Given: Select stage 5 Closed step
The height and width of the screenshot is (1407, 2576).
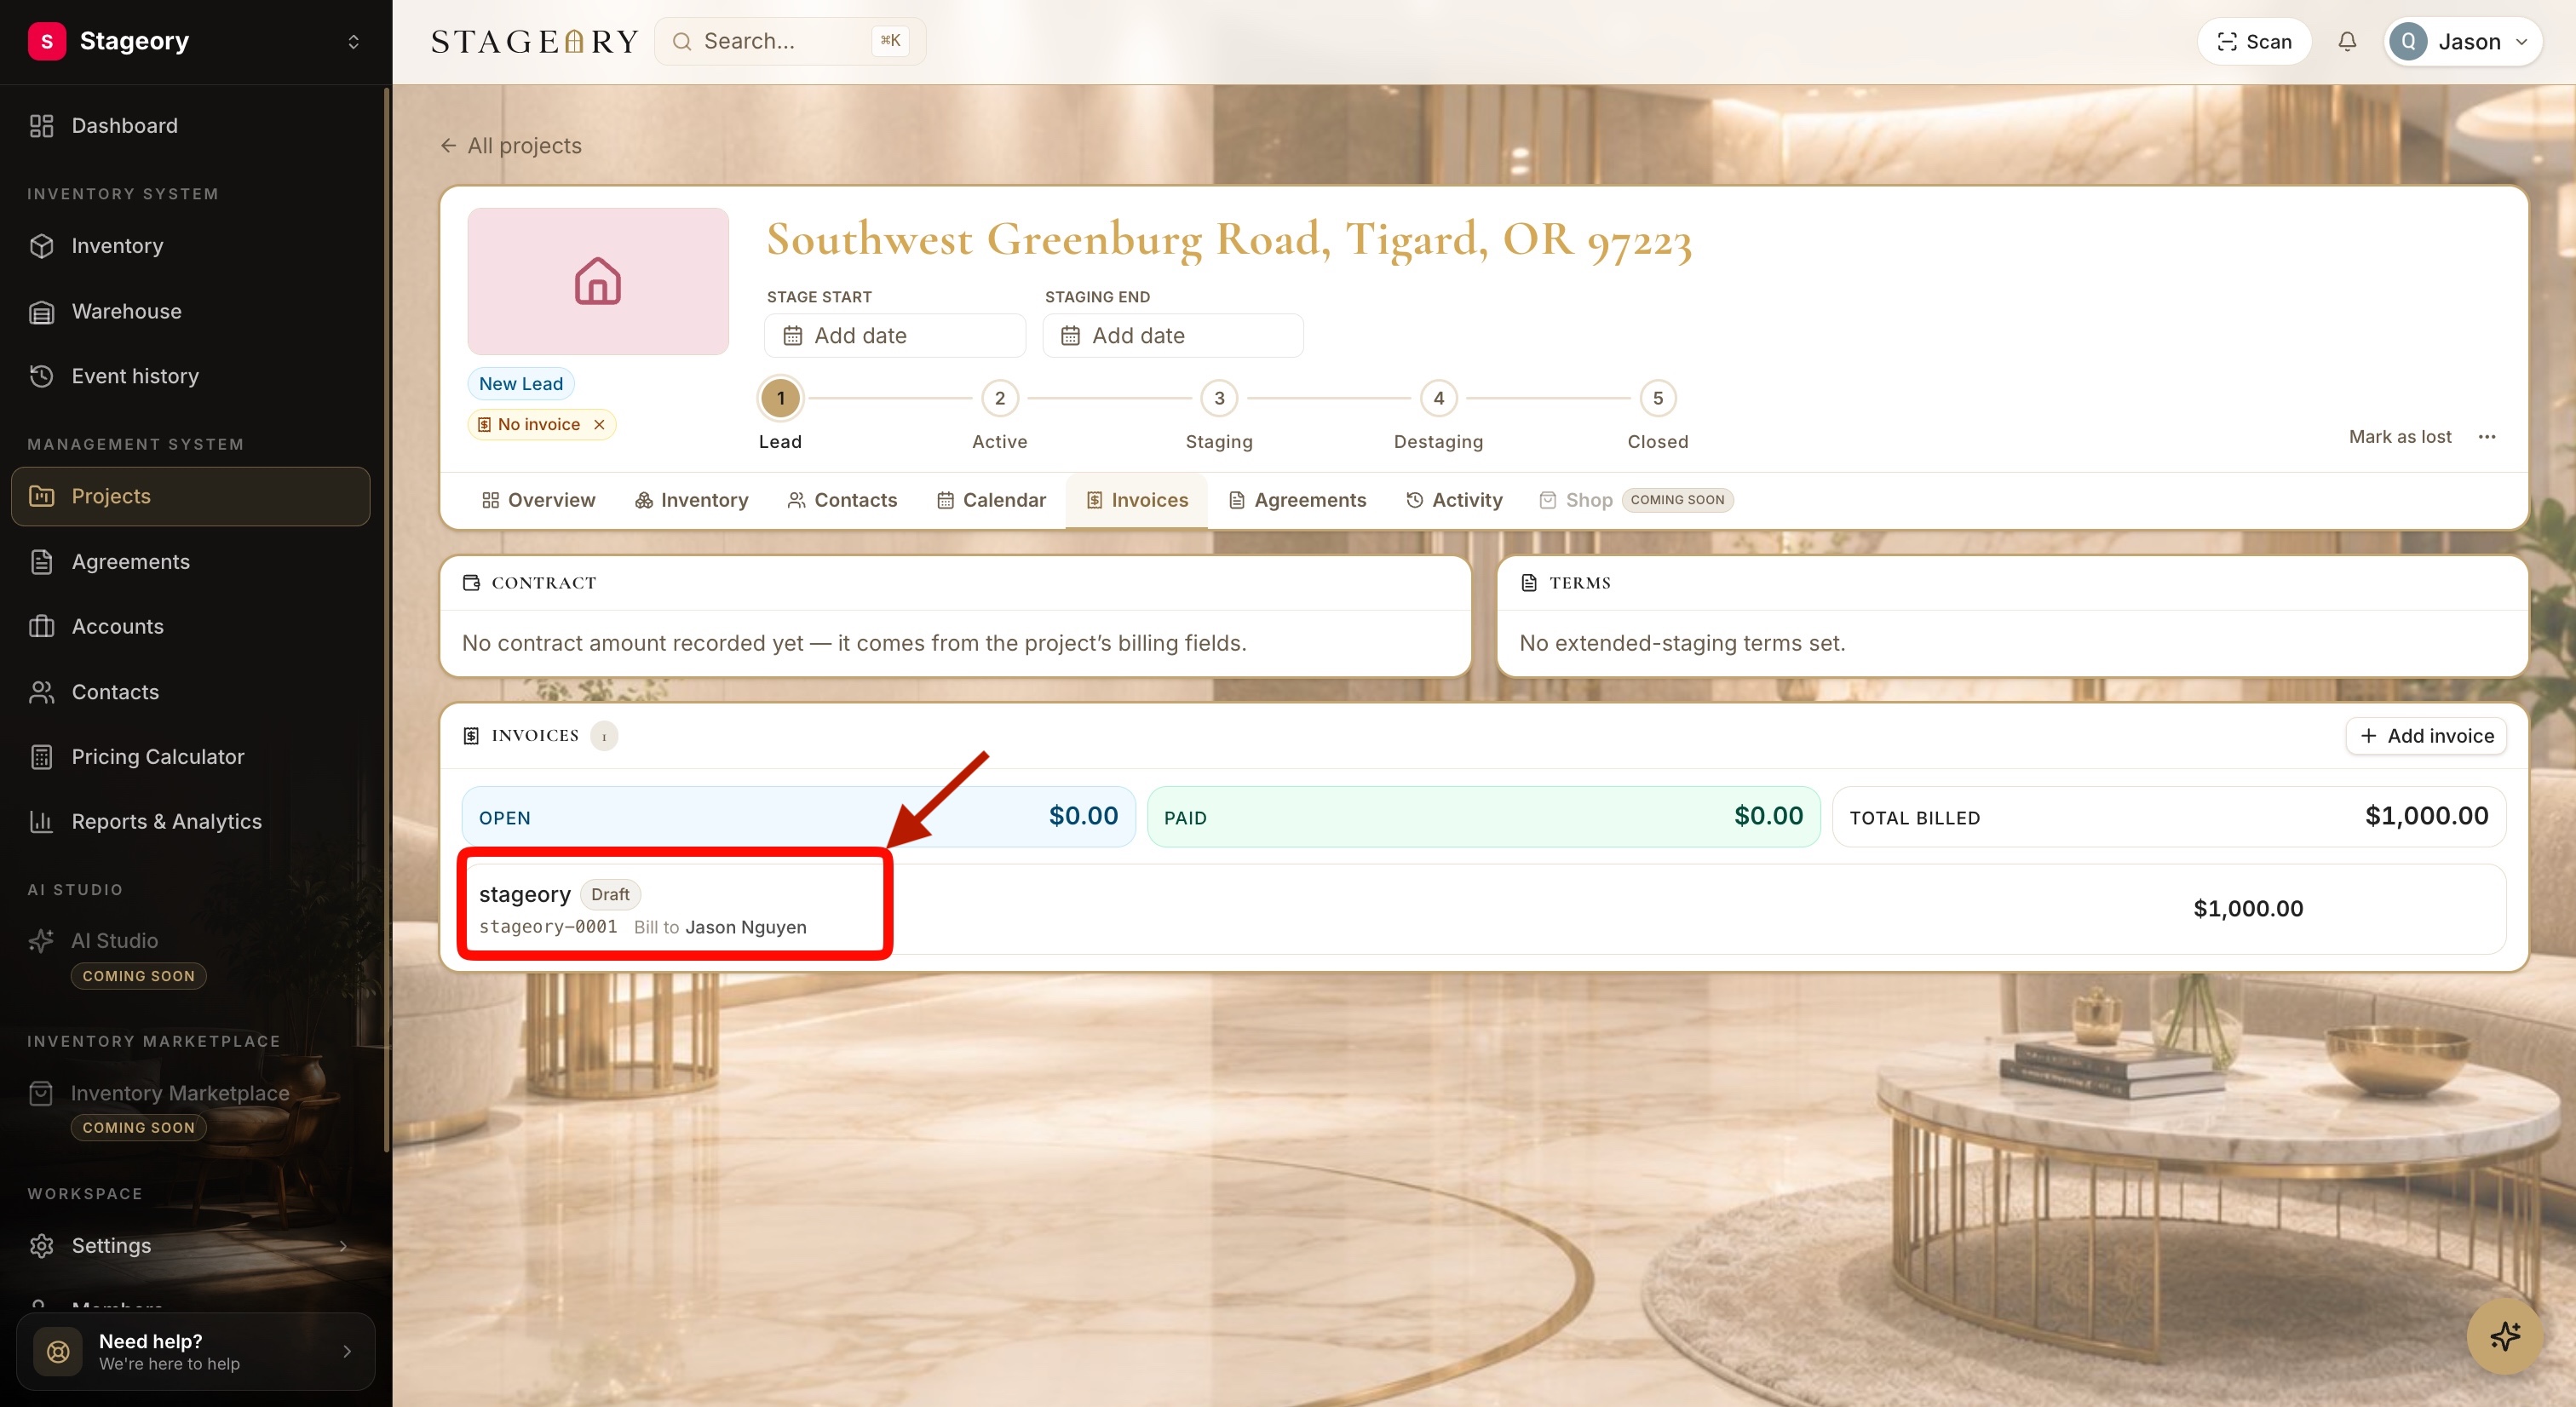Looking at the screenshot, I should (1658, 399).
